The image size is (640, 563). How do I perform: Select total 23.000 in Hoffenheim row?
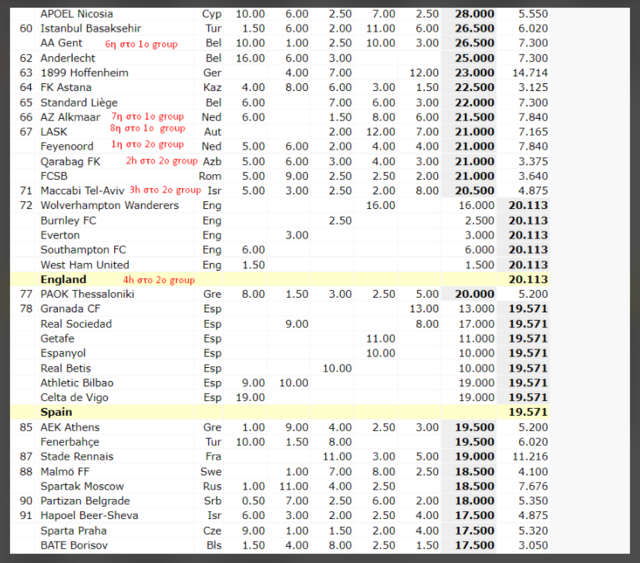[x=474, y=73]
